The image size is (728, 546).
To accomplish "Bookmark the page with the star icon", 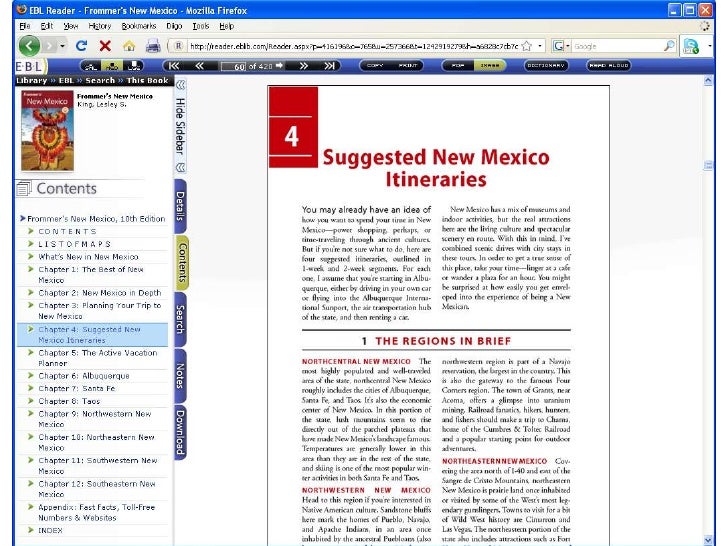I will coord(526,46).
